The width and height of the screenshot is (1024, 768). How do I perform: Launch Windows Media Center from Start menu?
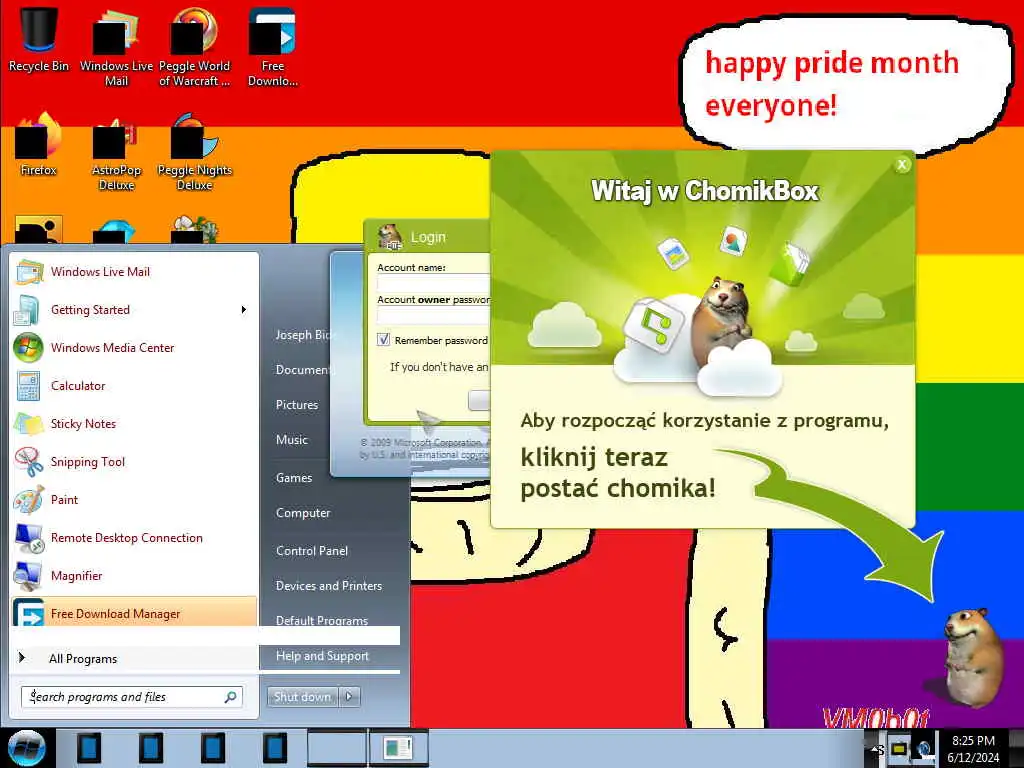134,347
